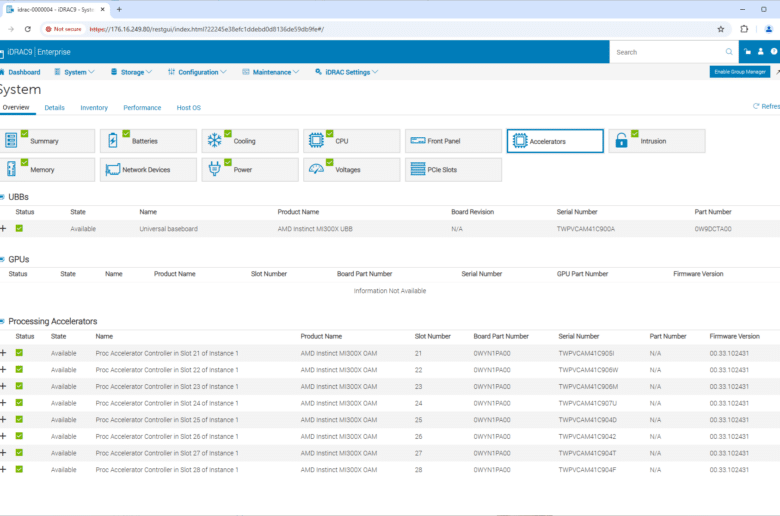The width and height of the screenshot is (780, 516).
Task: Open a new browser tab
Action: pos(119,9)
